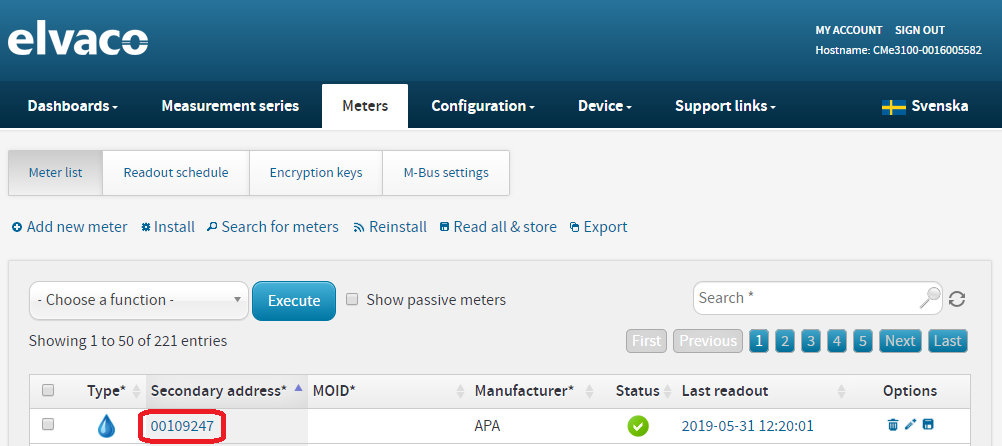The image size is (1002, 446).
Task: Open the Choose a function dropdown
Action: (x=139, y=299)
